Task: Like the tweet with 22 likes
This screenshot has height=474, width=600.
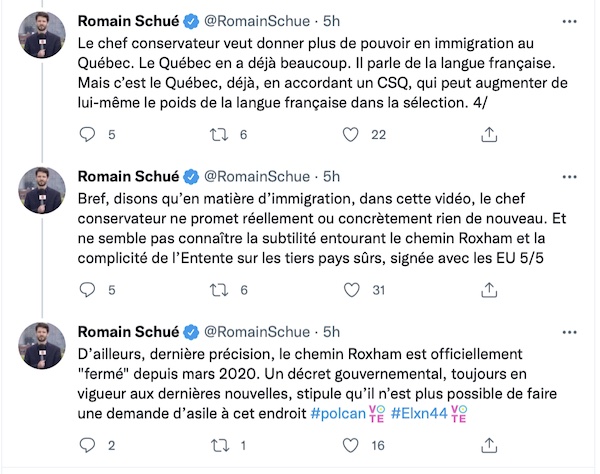Action: coord(350,135)
